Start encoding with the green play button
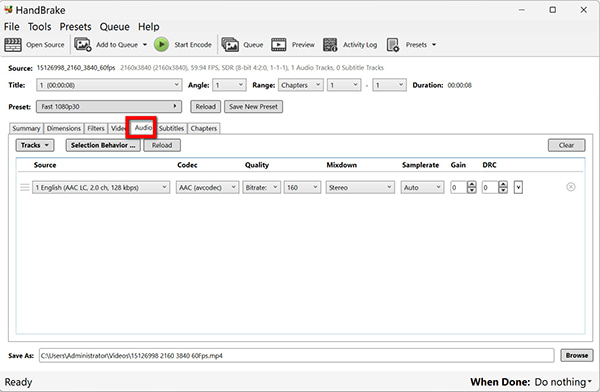 [x=161, y=45]
